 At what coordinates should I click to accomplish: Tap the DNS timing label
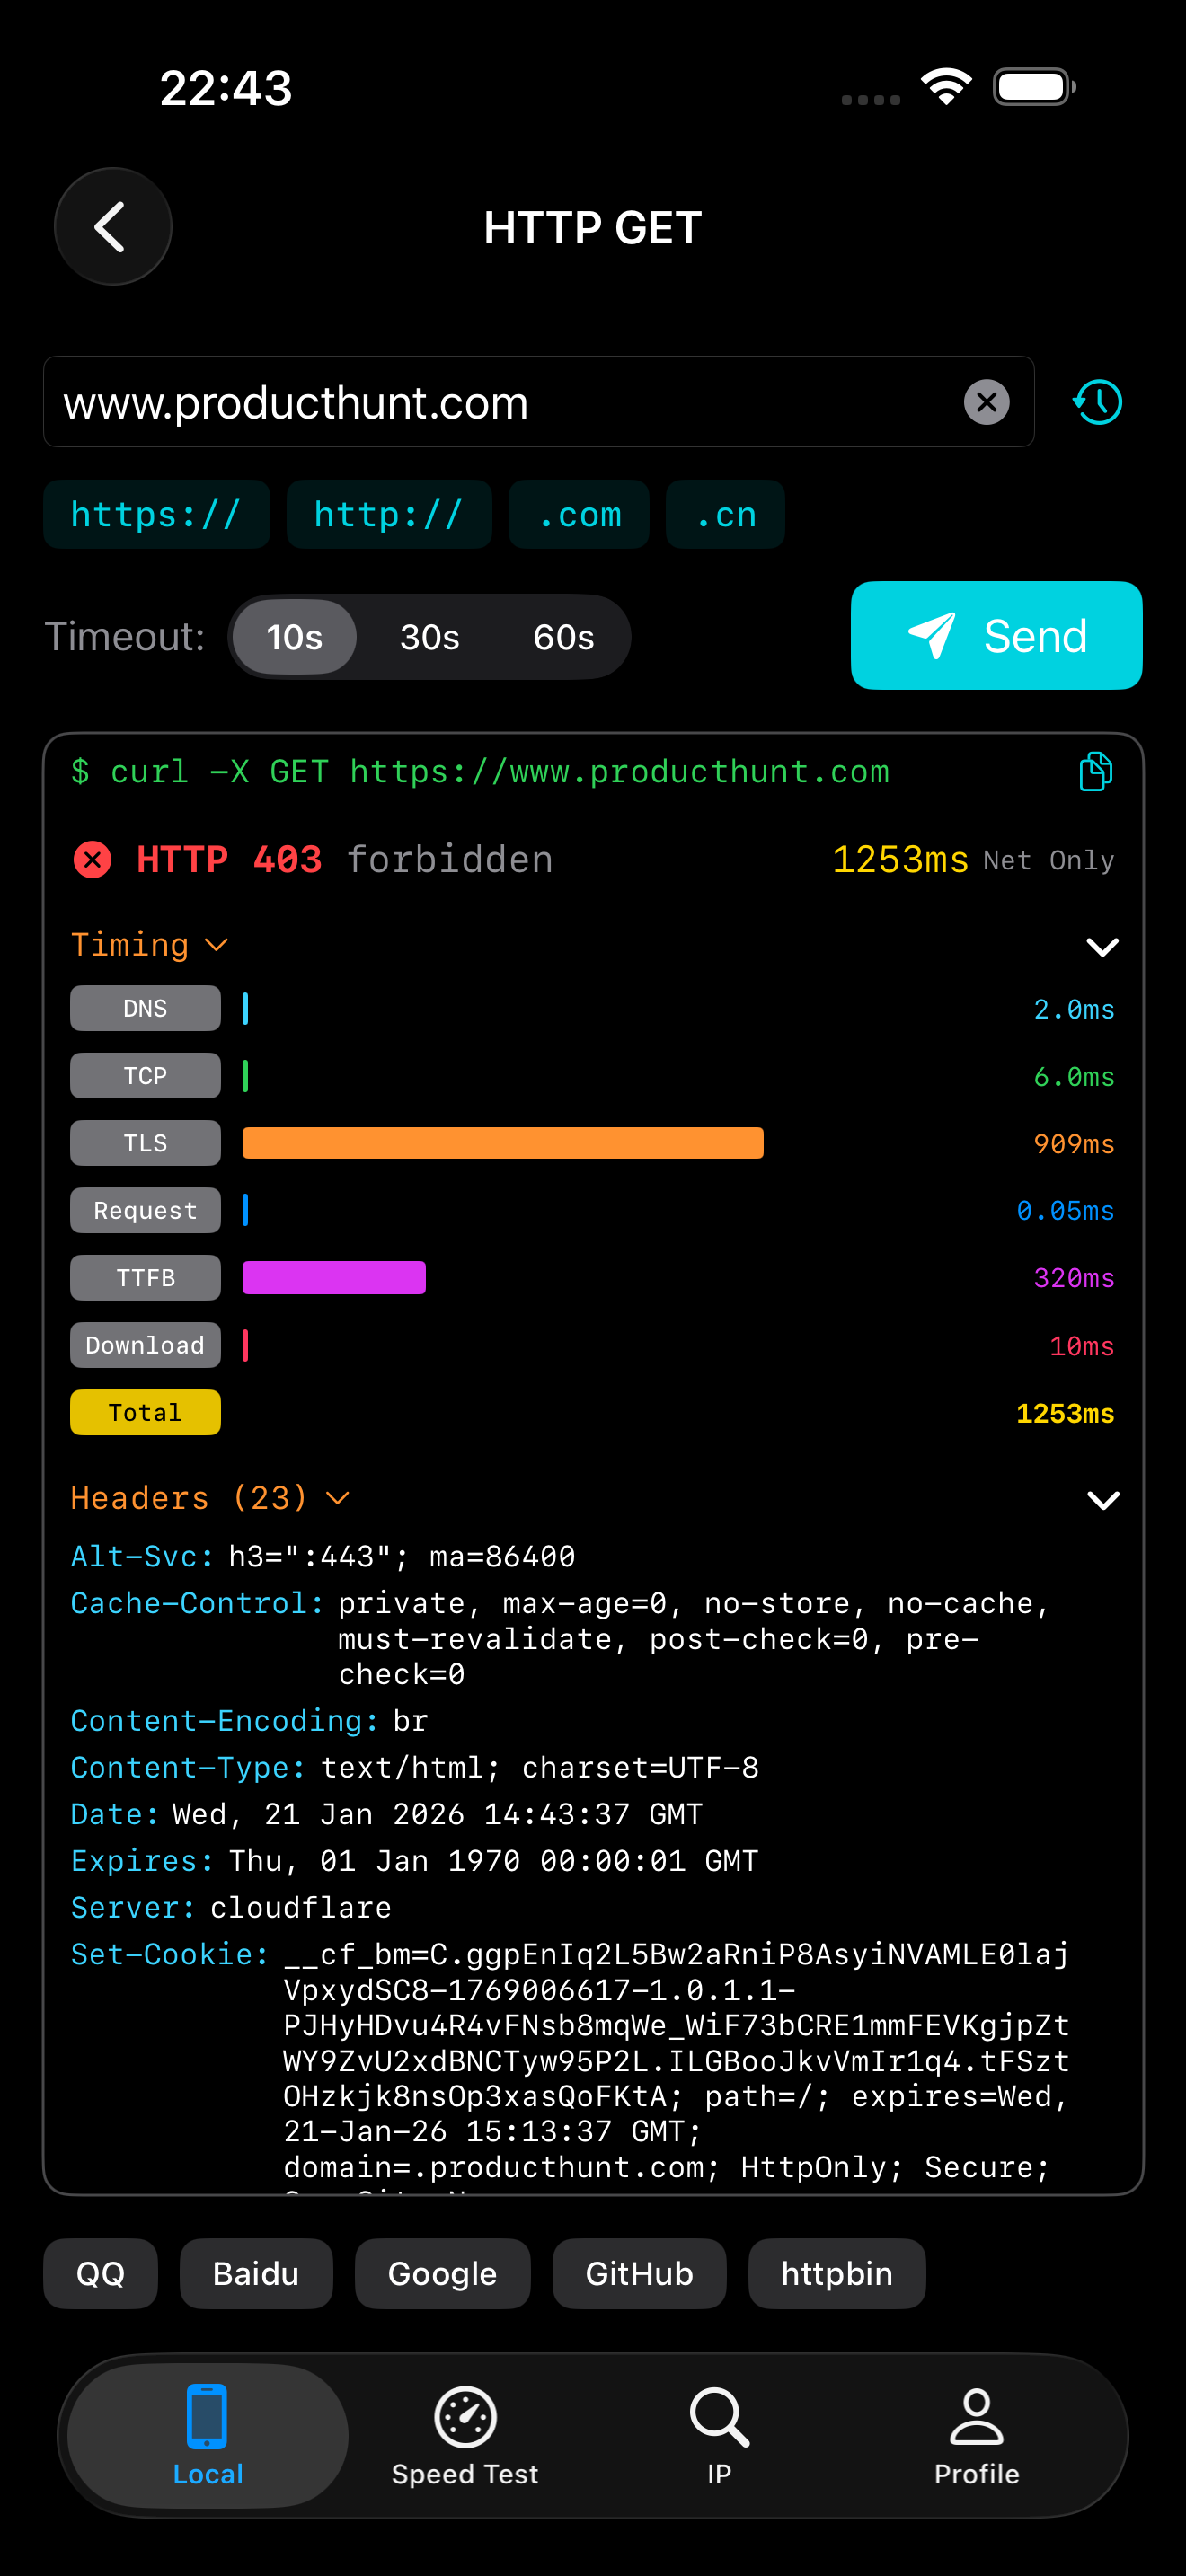(145, 1008)
